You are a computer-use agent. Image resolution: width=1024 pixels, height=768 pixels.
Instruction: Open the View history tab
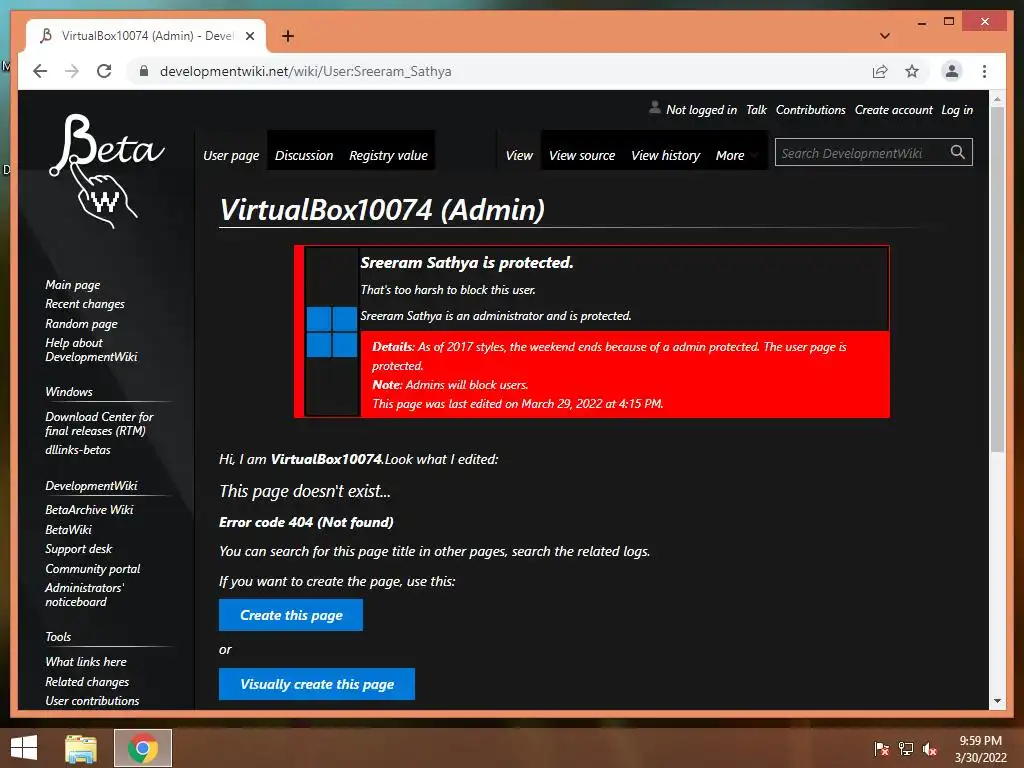tap(665, 155)
